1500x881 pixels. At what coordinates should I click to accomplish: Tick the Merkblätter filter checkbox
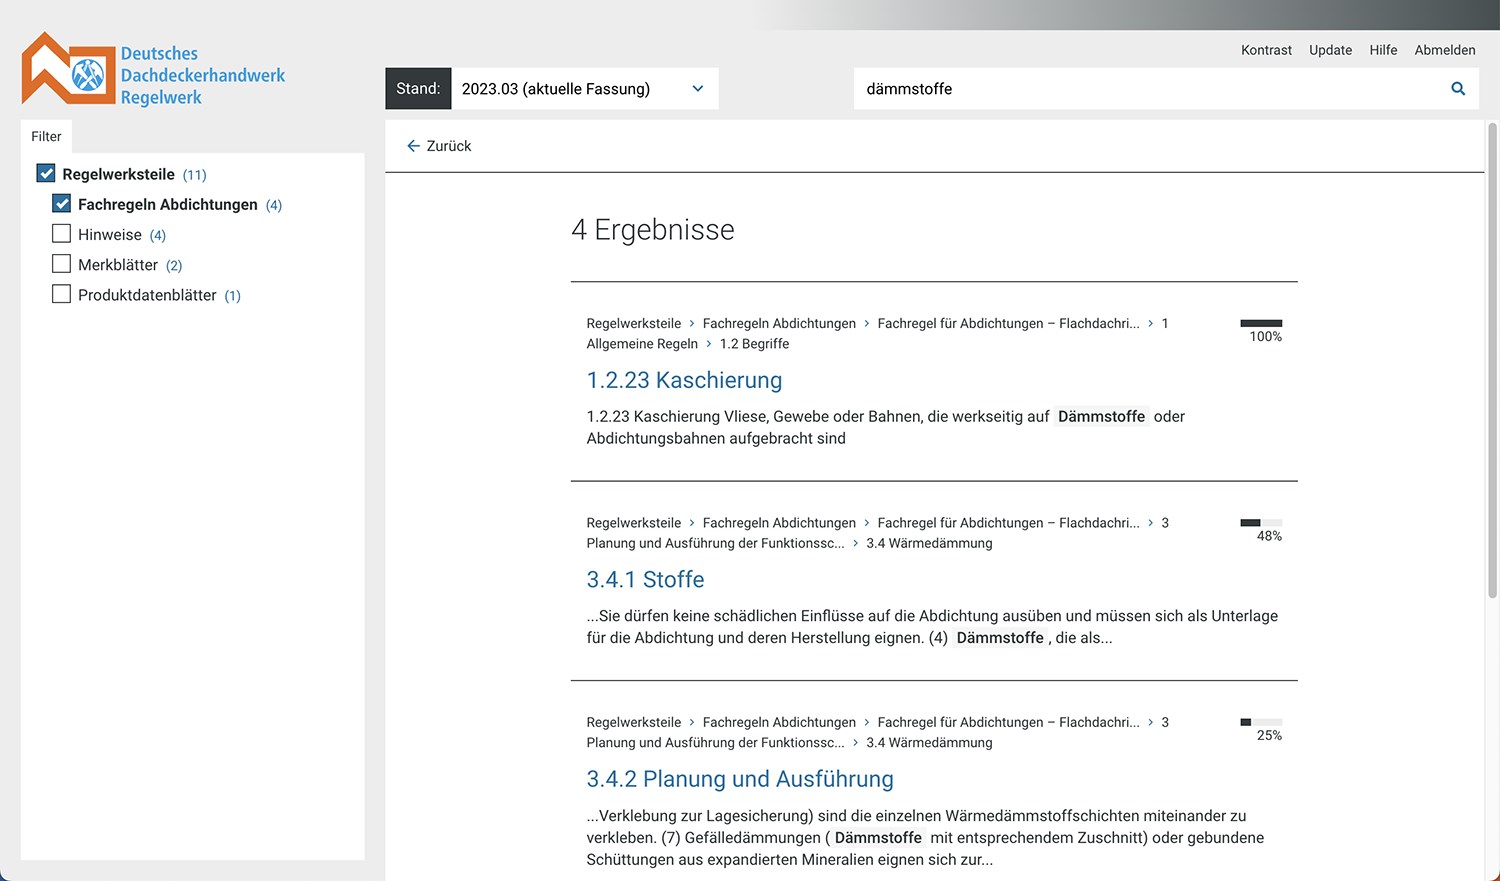(62, 264)
